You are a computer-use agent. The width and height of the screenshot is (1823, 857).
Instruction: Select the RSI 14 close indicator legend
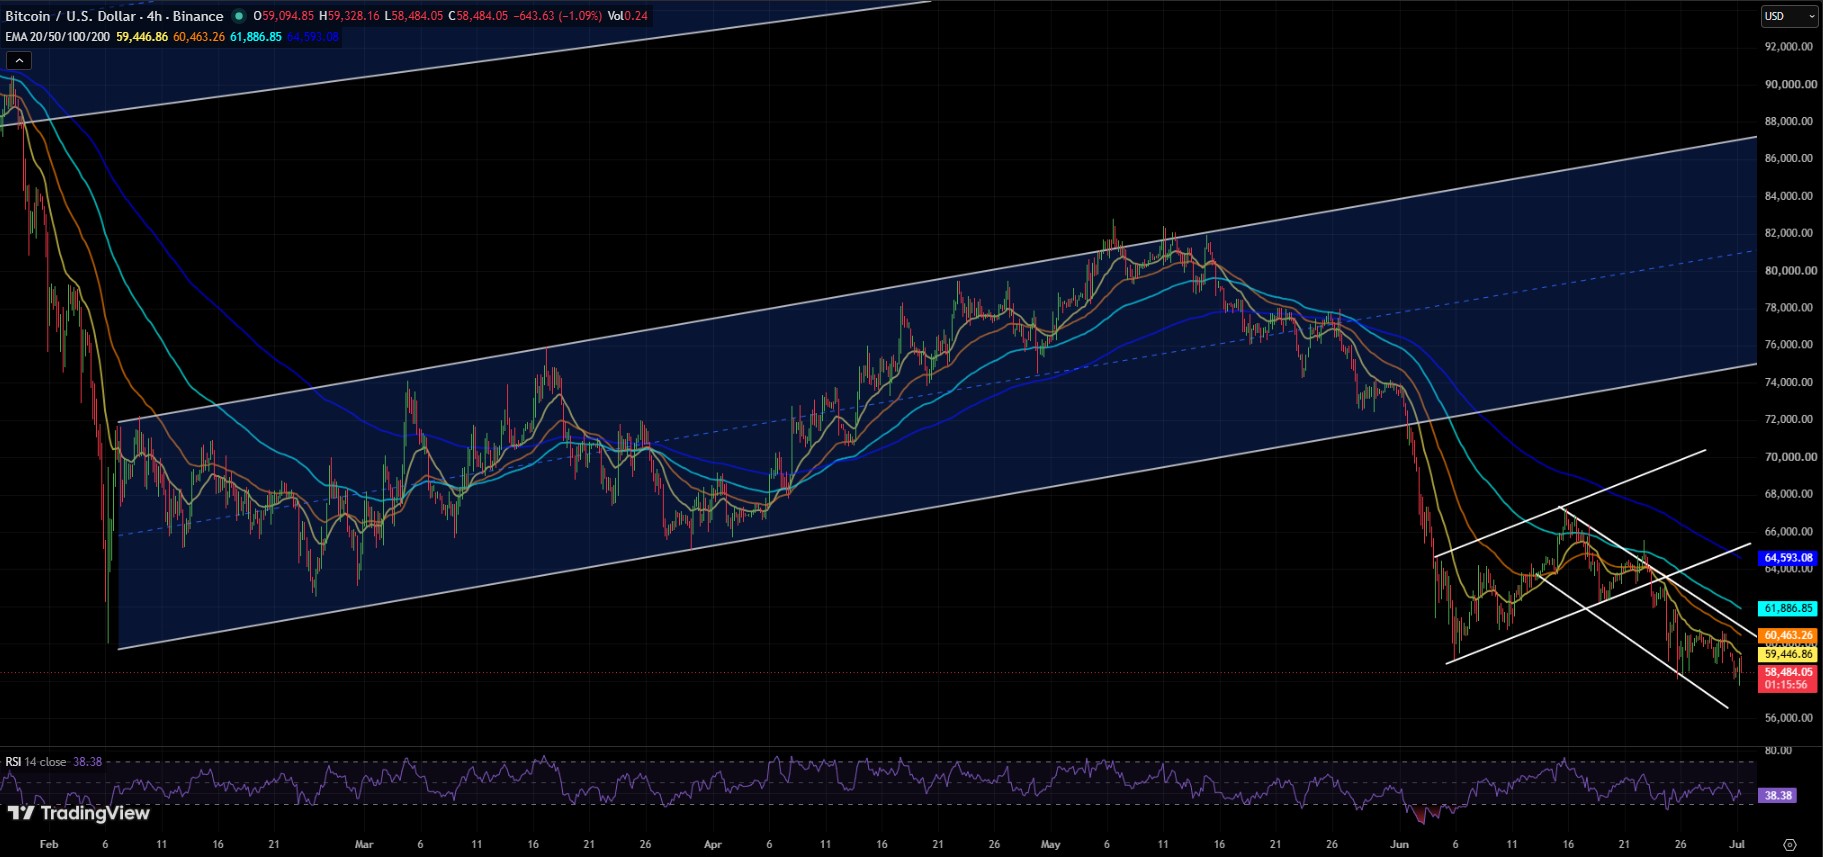(36, 762)
